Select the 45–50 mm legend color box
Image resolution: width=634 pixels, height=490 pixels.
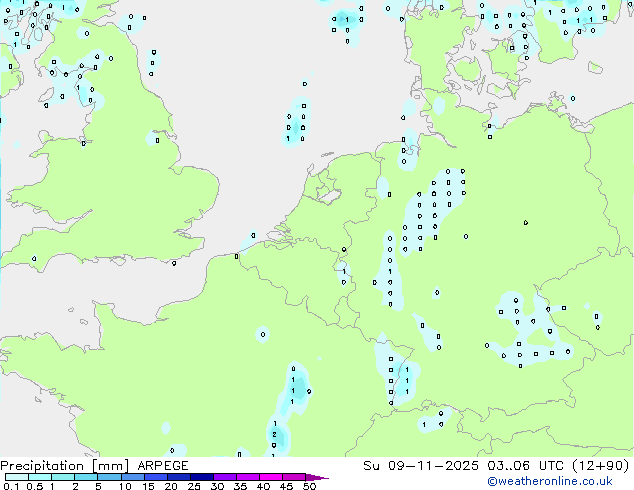(294, 477)
